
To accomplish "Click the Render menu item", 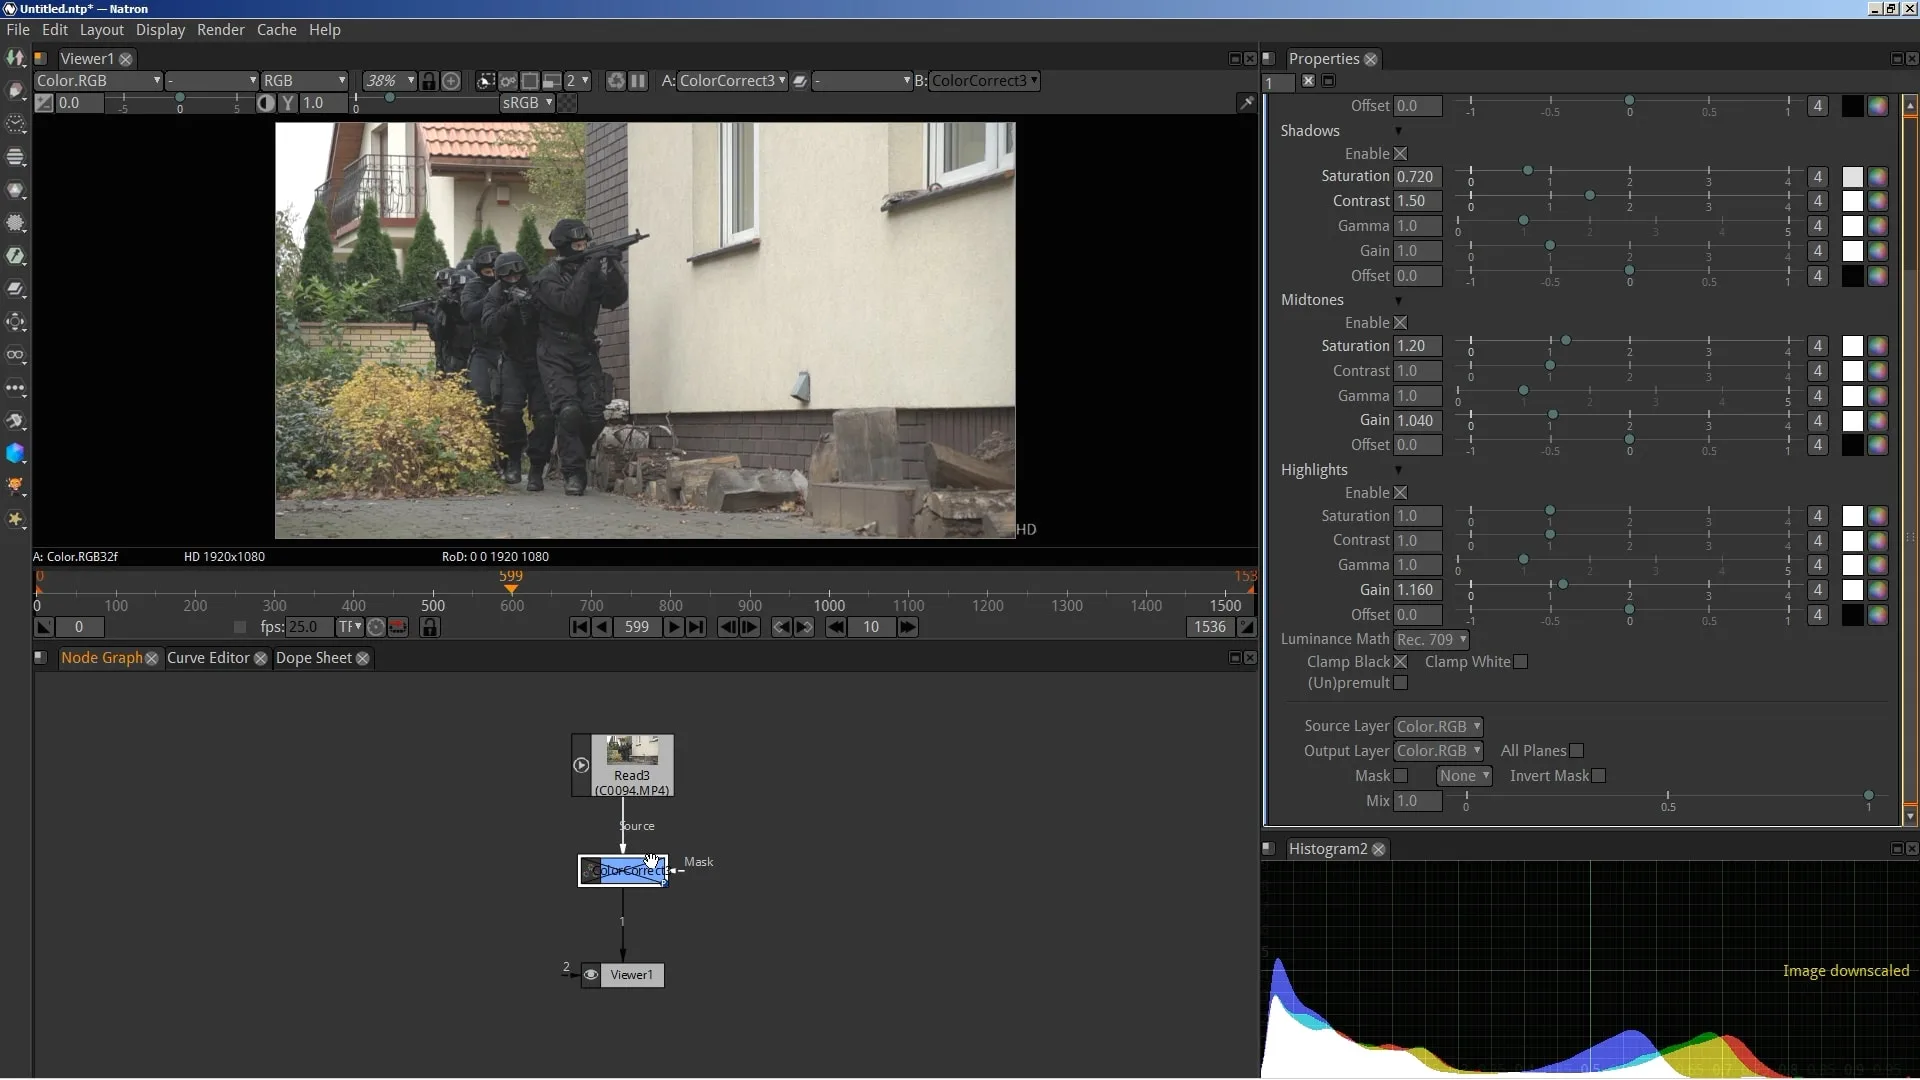I will pyautogui.click(x=220, y=29).
